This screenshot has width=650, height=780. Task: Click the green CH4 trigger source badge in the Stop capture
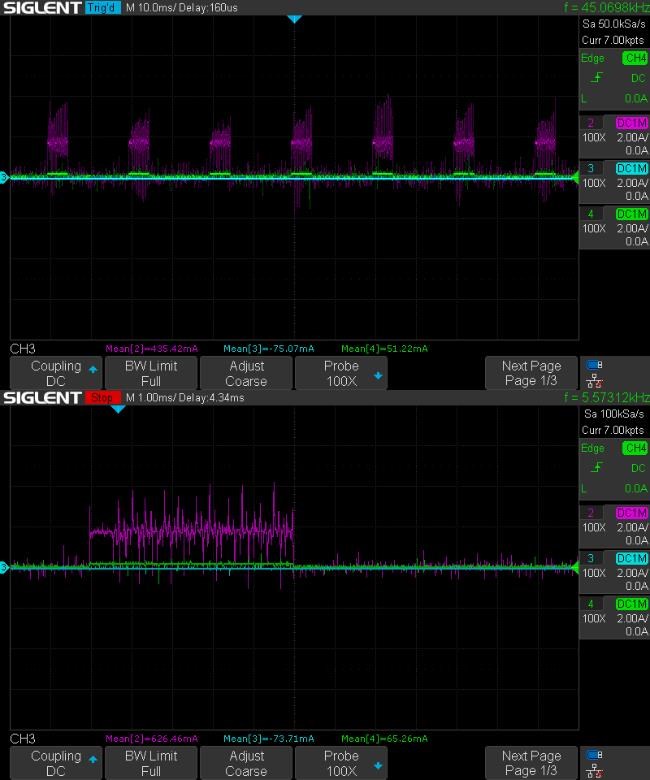(x=635, y=448)
